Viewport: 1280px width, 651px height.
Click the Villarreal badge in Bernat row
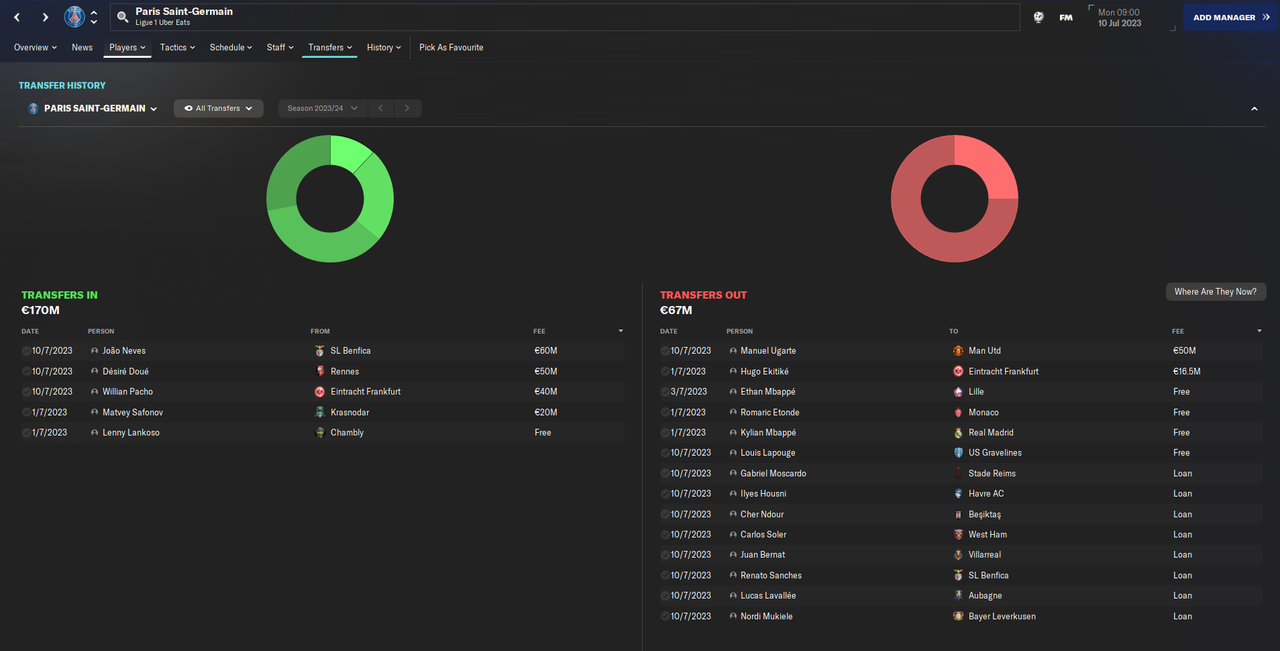pos(959,555)
